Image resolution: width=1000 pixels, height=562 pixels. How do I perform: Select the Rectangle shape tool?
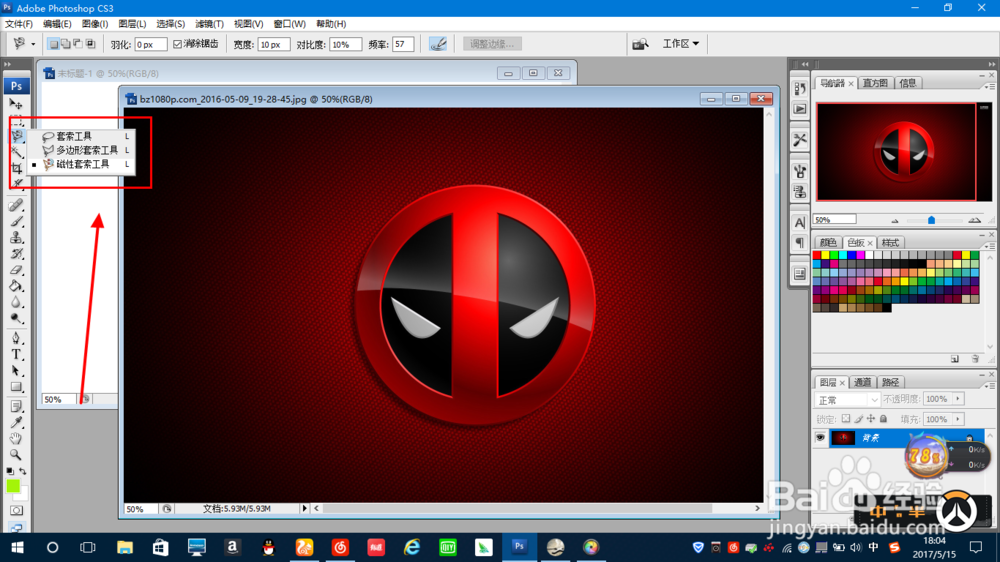click(17, 387)
